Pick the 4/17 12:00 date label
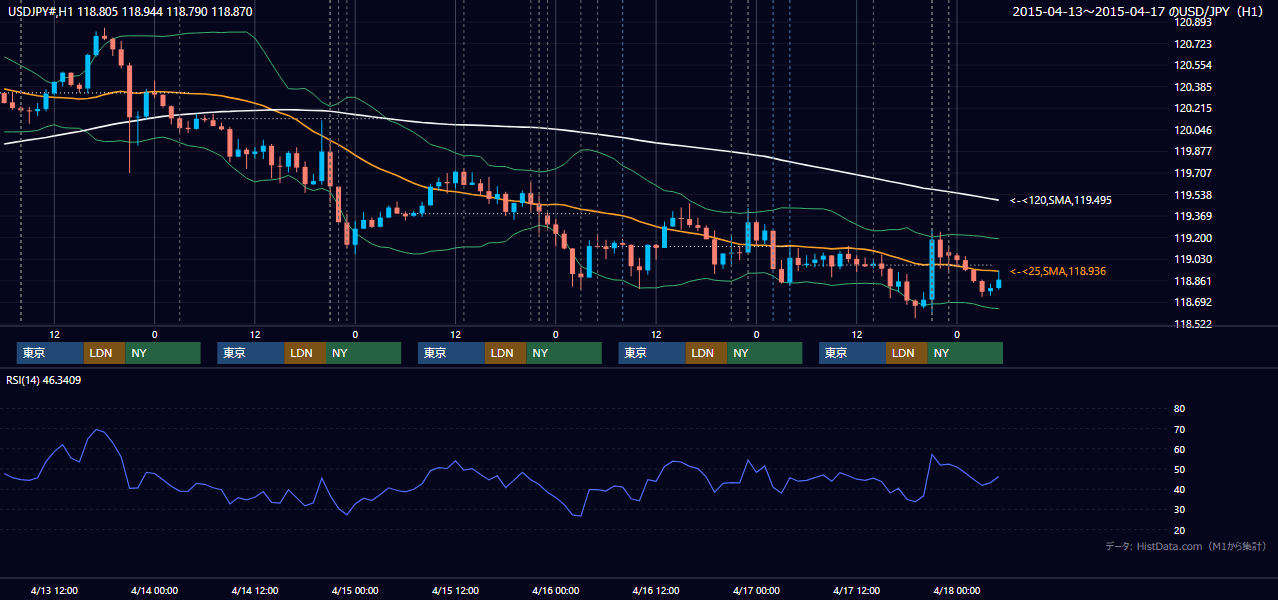This screenshot has height=600, width=1278. tap(856, 590)
